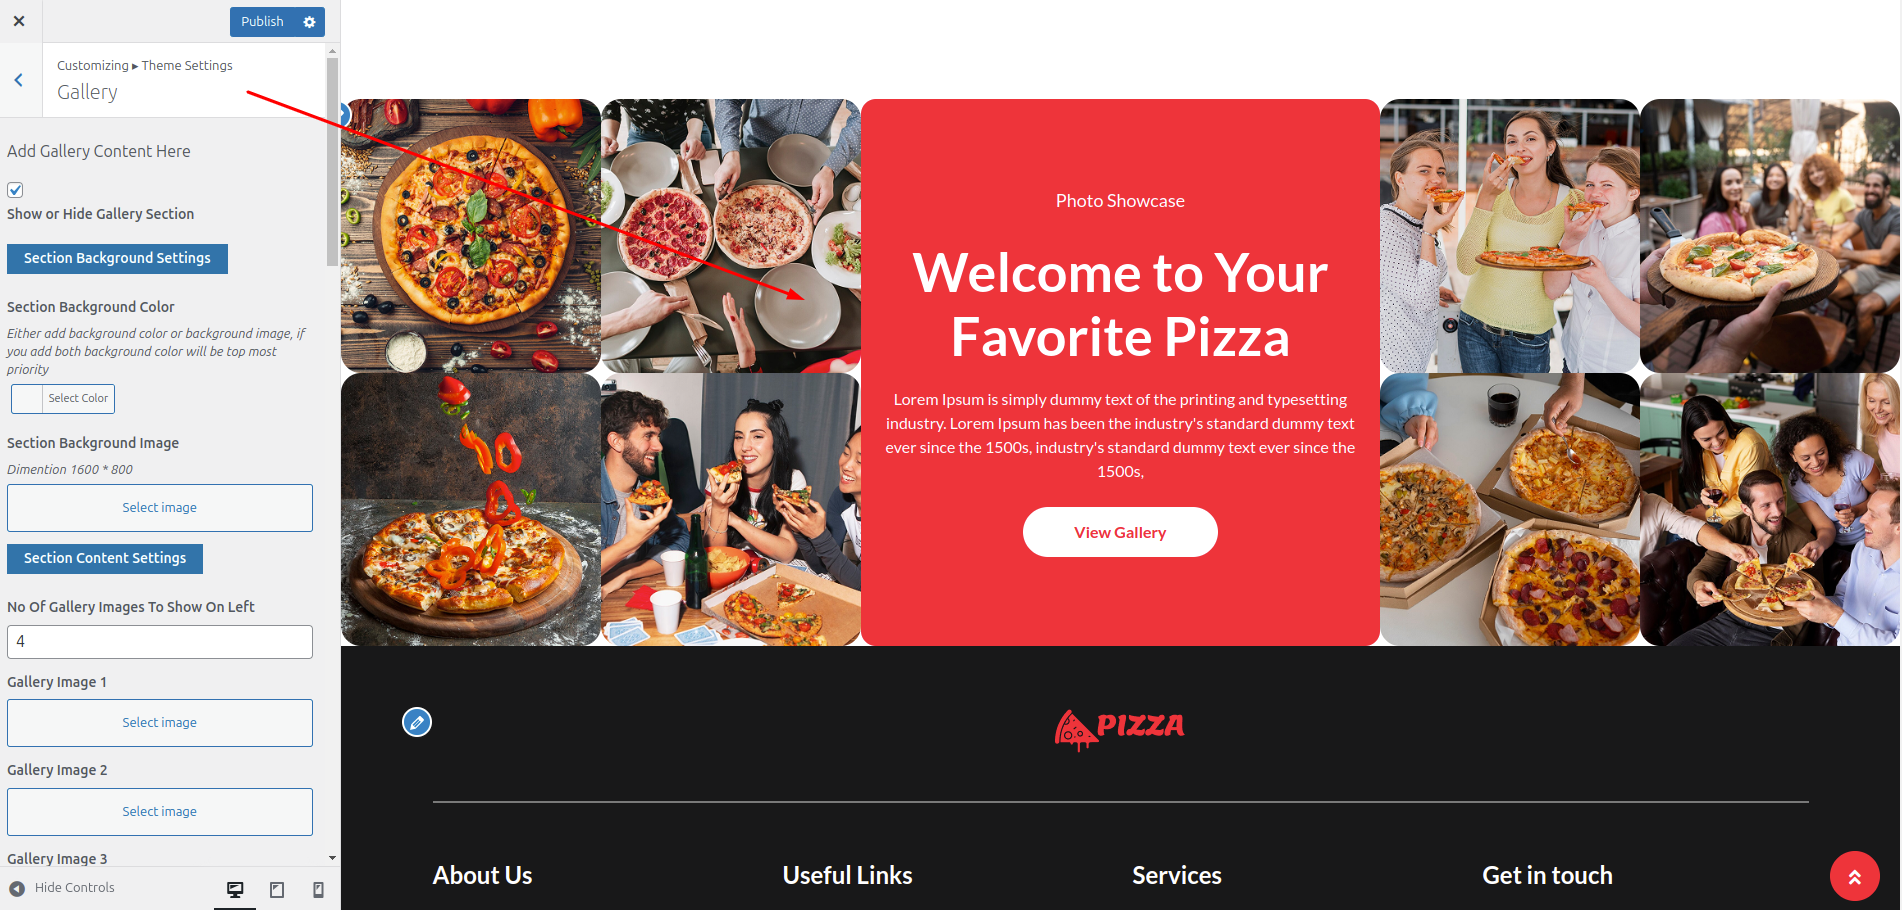This screenshot has width=1902, height=910.
Task: Toggle Show or Hide Gallery Section checkbox
Action: (15, 190)
